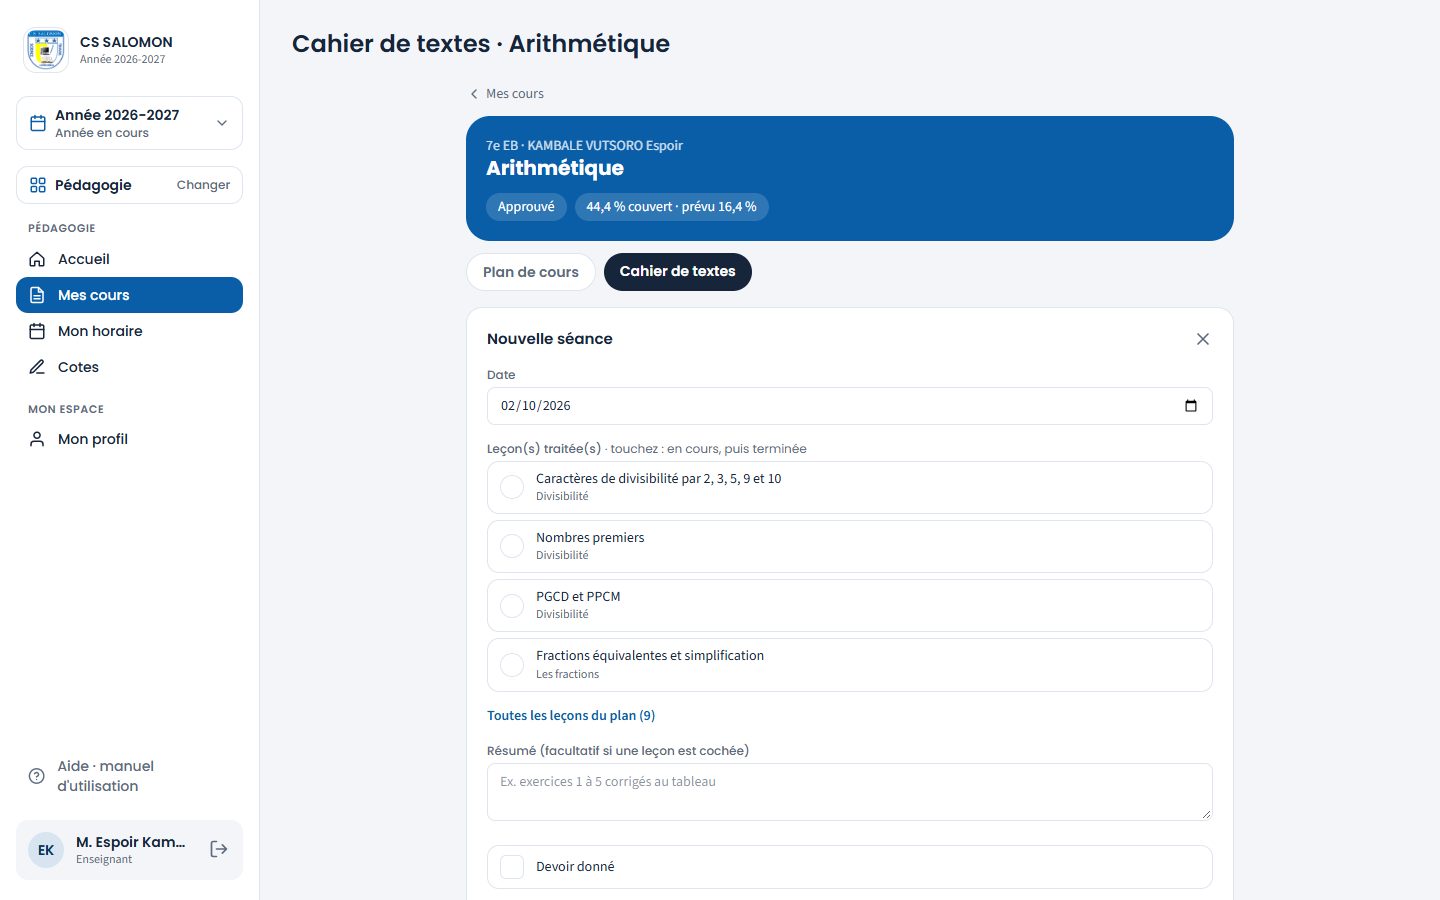The width and height of the screenshot is (1440, 900).
Task: Click the Mes cours document icon
Action: pyautogui.click(x=37, y=295)
